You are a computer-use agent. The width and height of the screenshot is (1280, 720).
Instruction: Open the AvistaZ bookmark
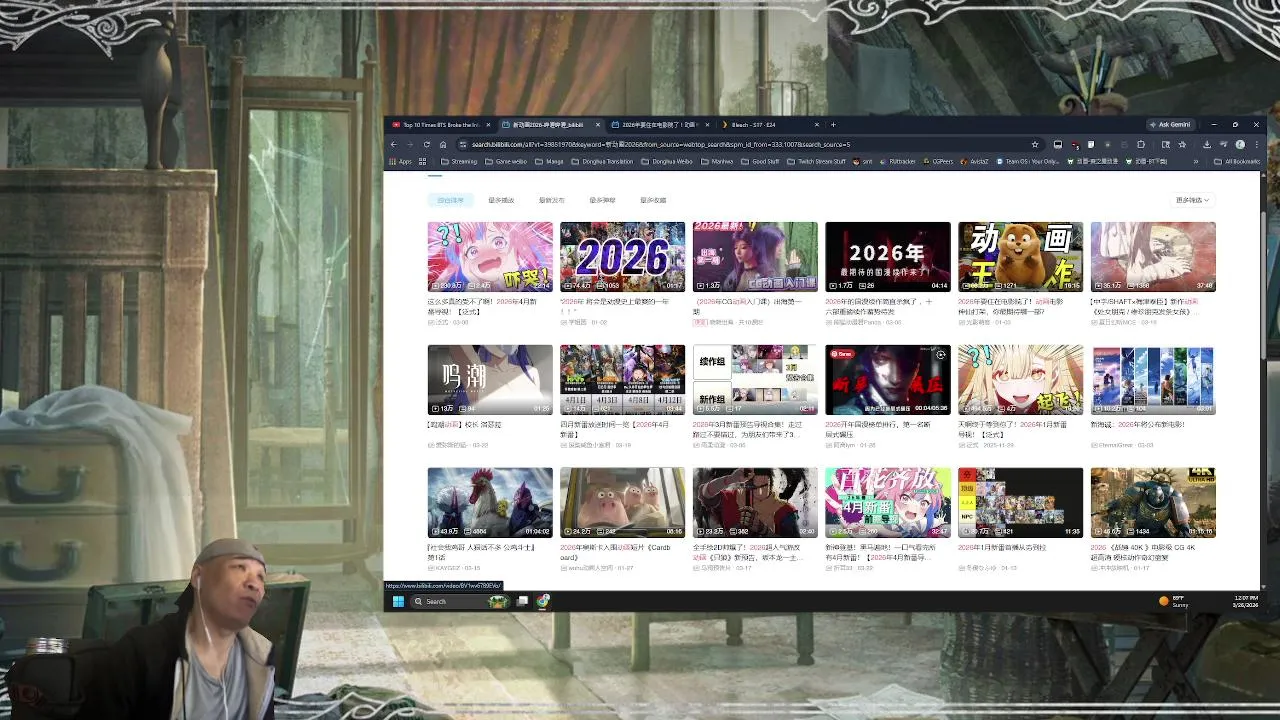975,161
